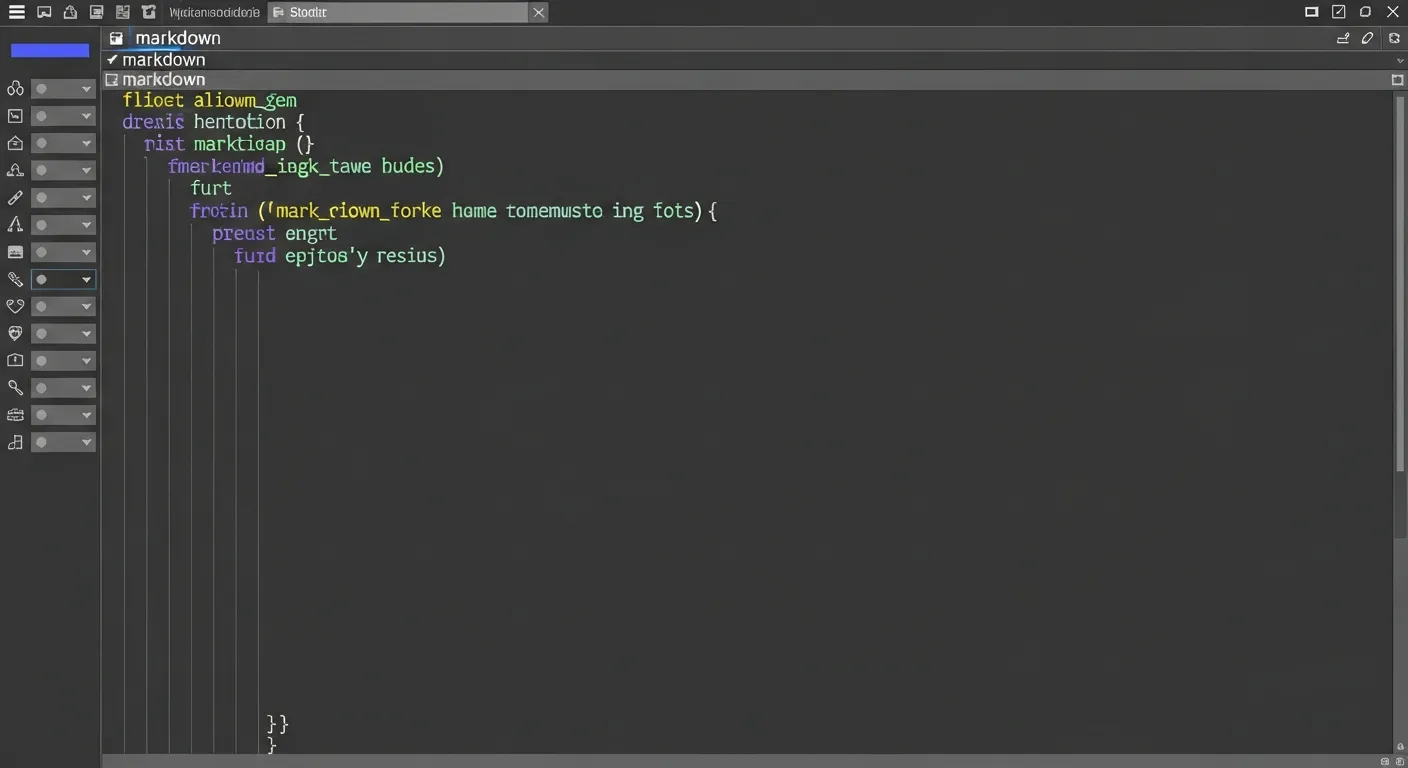Image resolution: width=1408 pixels, height=768 pixels.
Task: Toggle the dot beside the toolbox briefcase tool
Action: [x=41, y=414]
